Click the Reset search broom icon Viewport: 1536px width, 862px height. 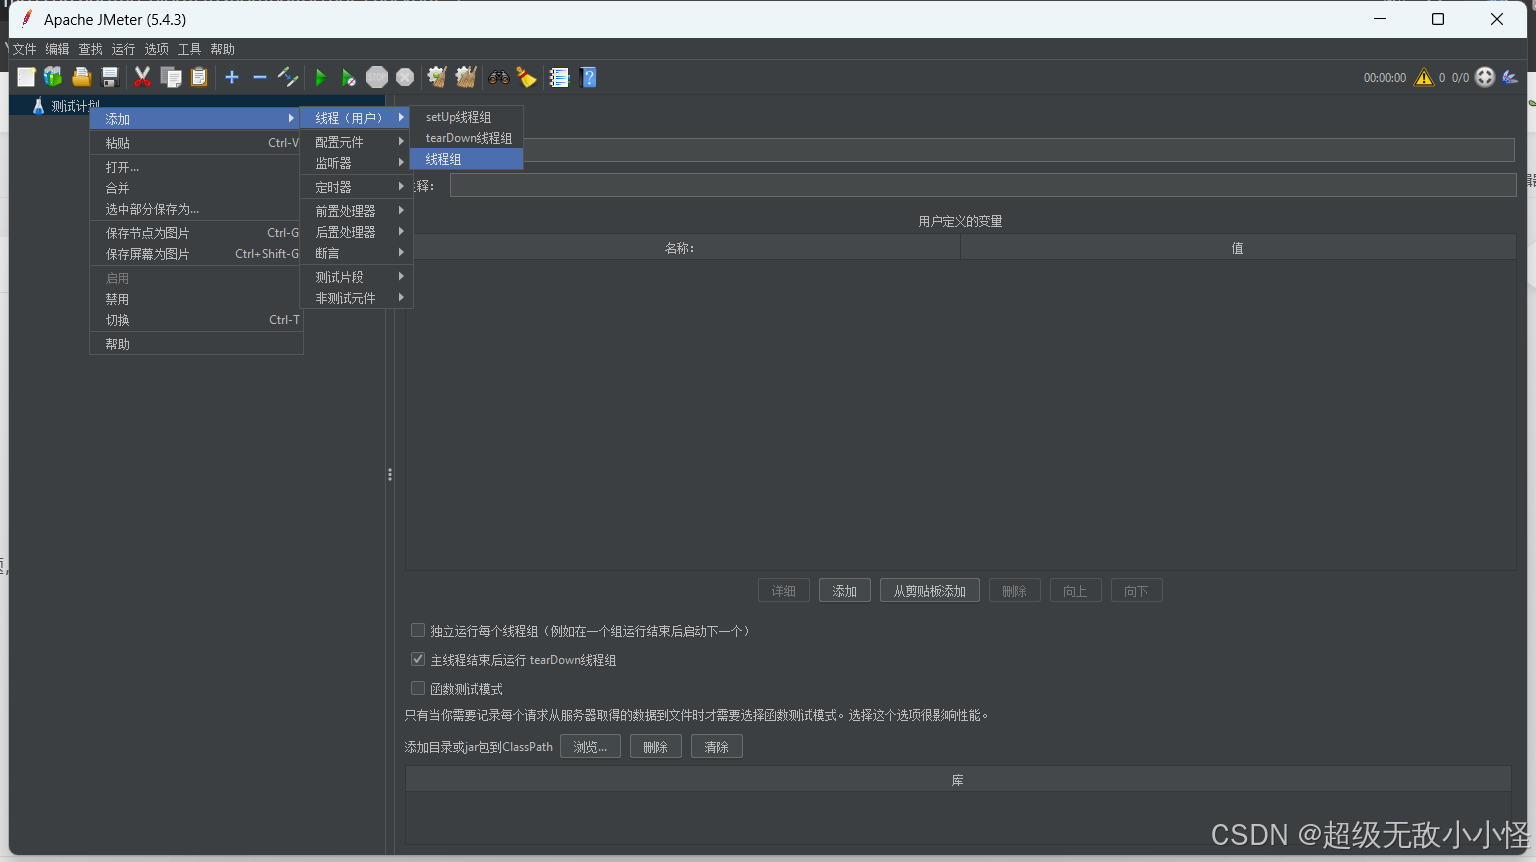point(526,77)
